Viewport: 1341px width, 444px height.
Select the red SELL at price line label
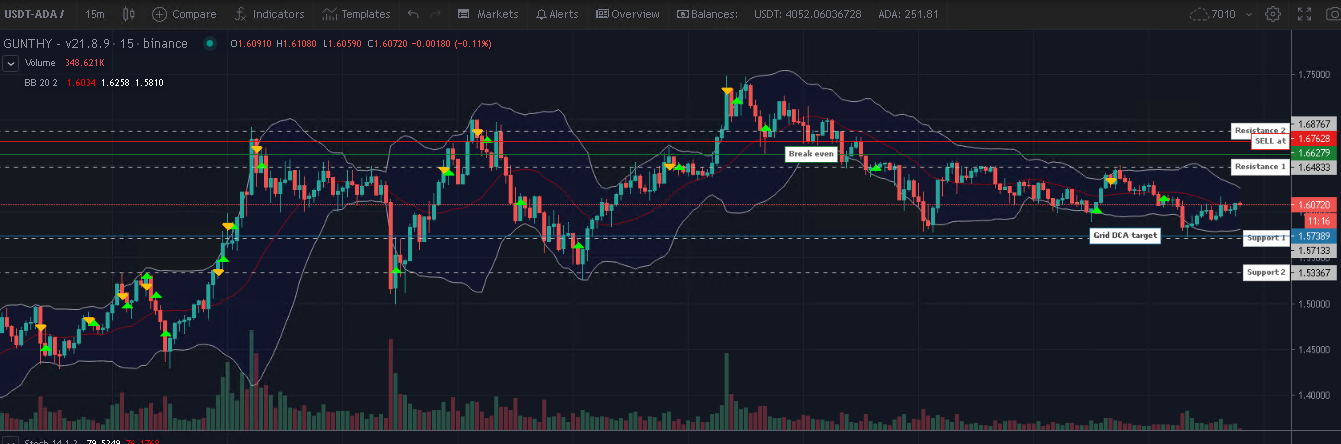(1268, 141)
